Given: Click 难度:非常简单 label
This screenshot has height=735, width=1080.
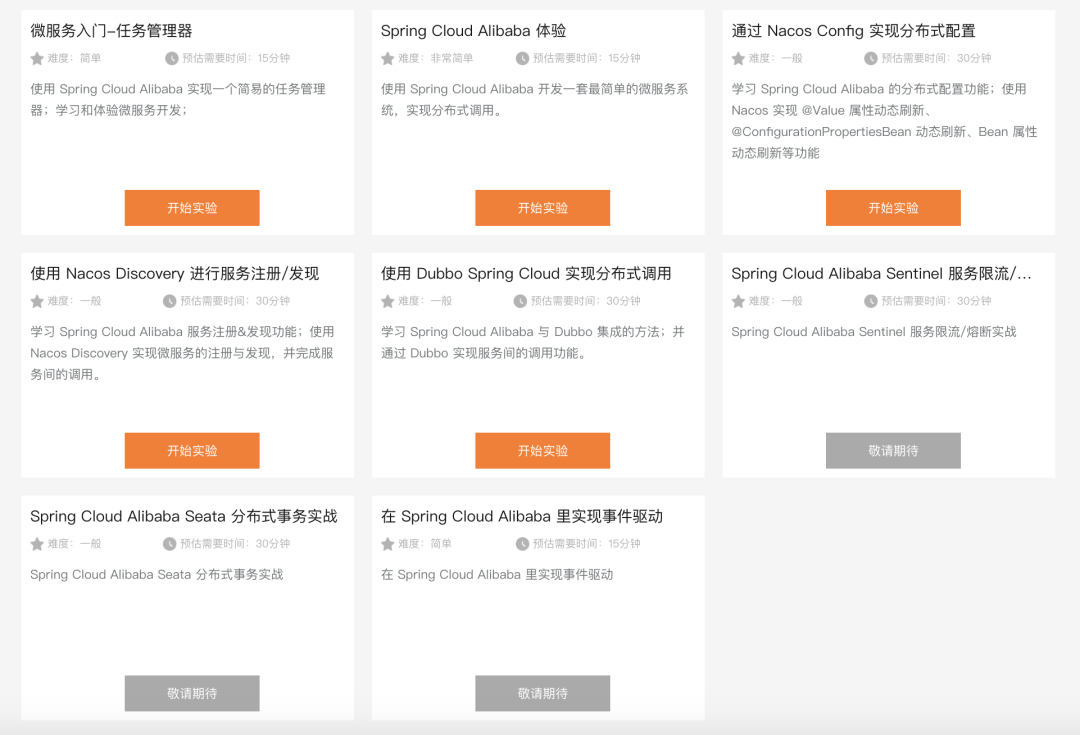Looking at the screenshot, I should tap(435, 59).
